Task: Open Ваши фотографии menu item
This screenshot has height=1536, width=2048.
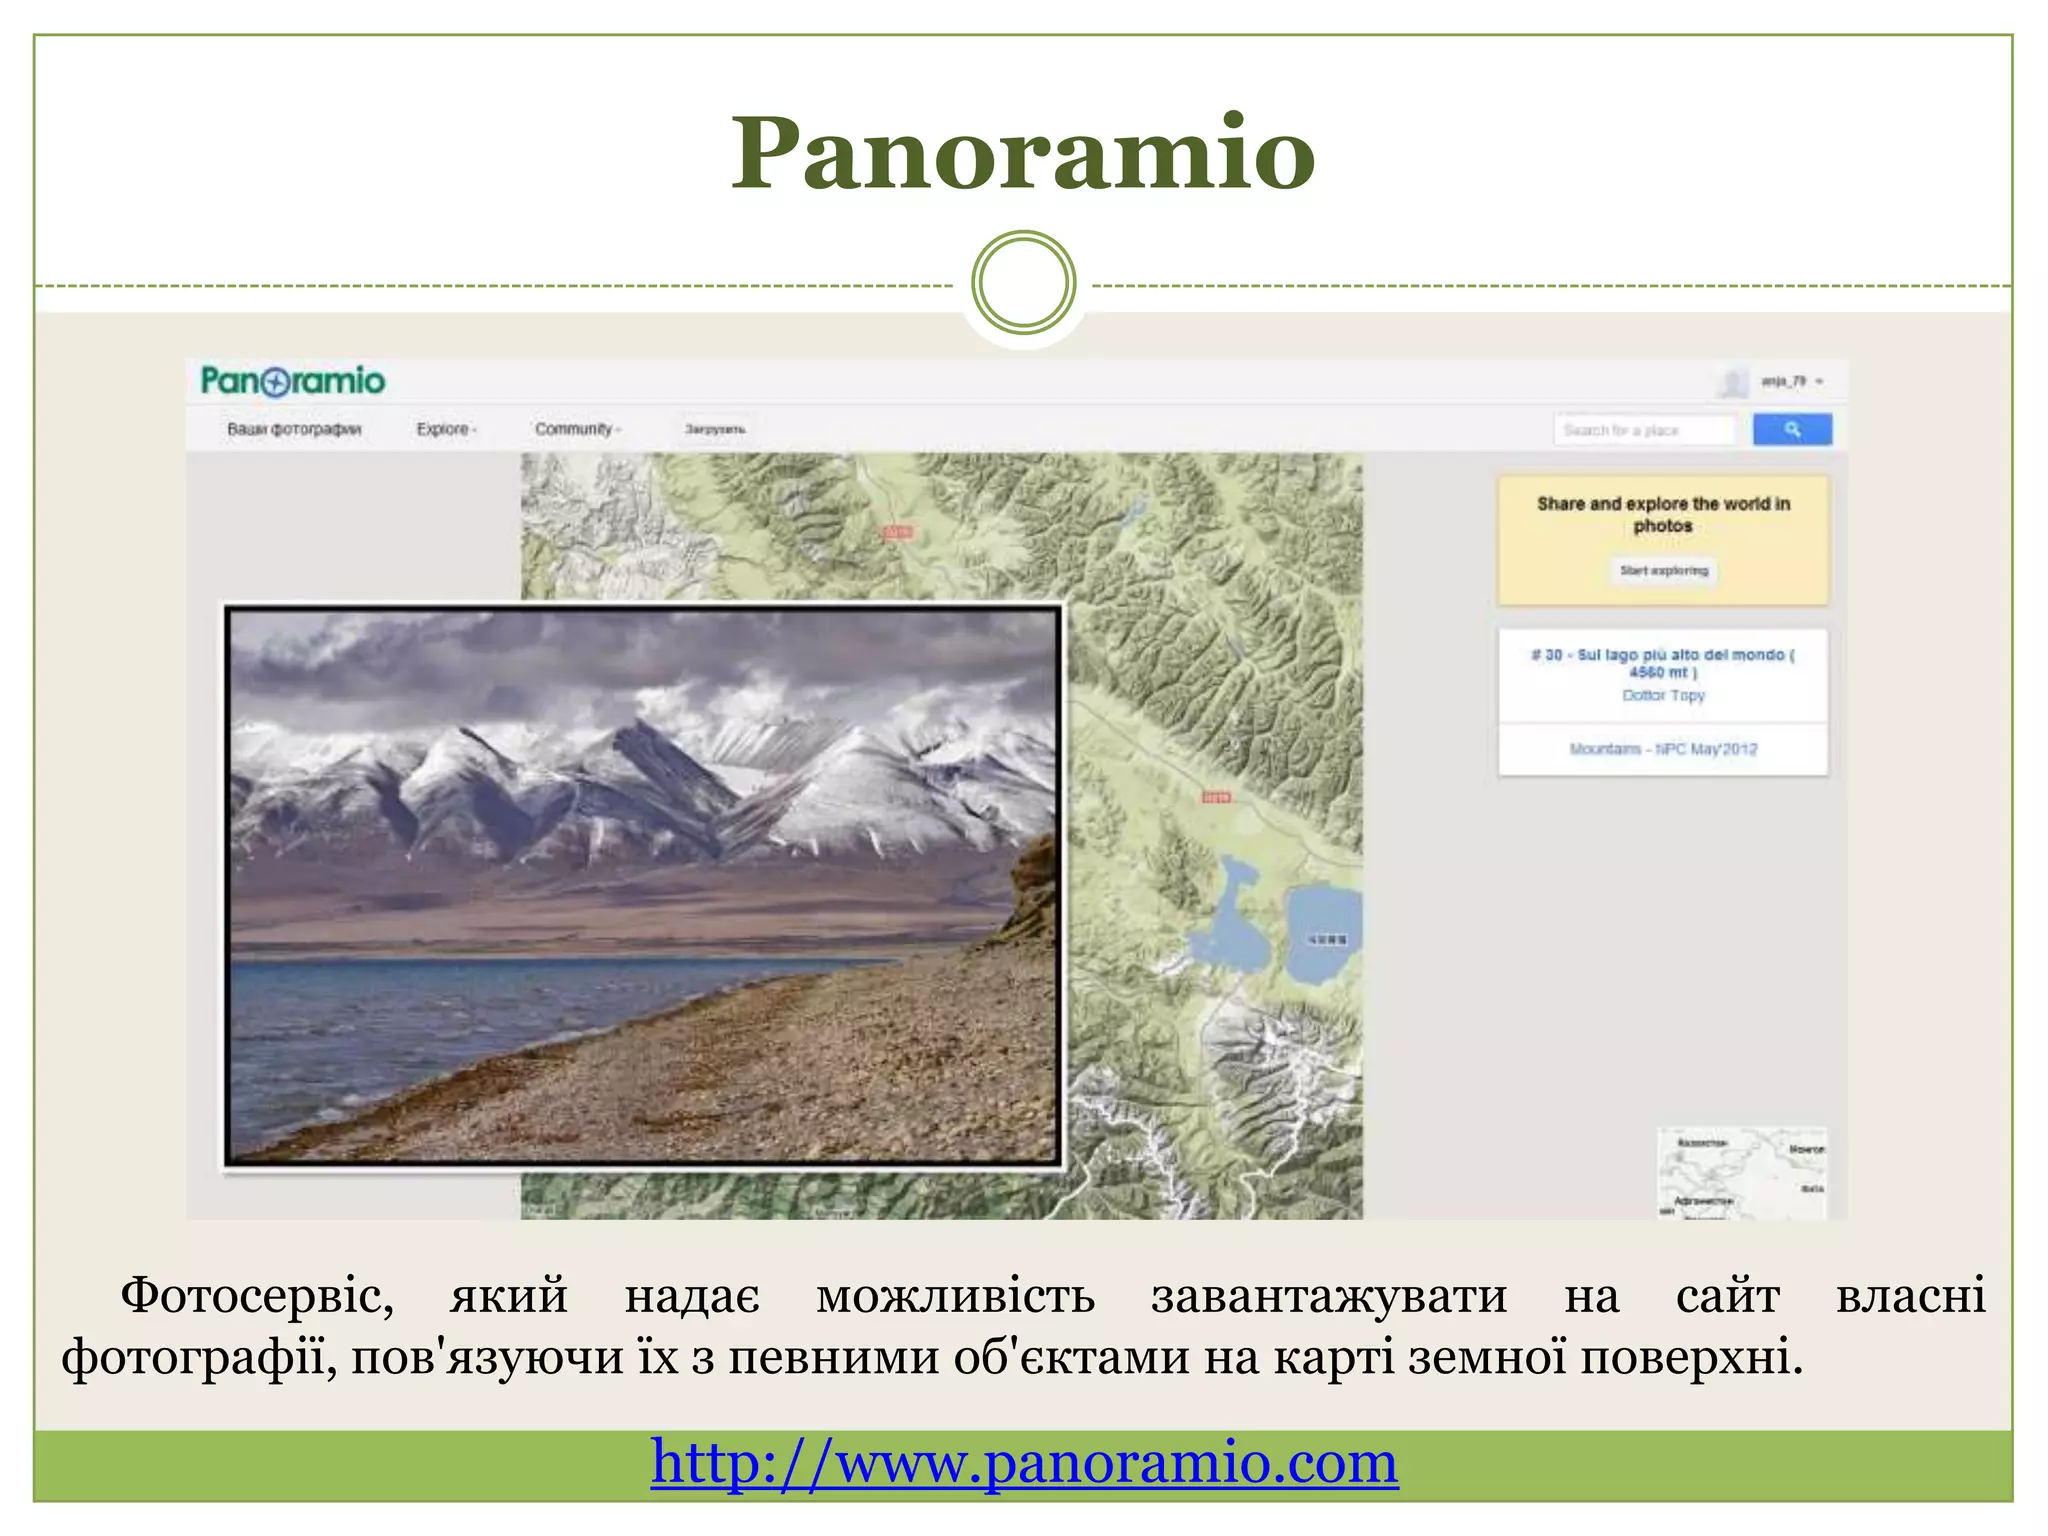Action: (x=294, y=429)
